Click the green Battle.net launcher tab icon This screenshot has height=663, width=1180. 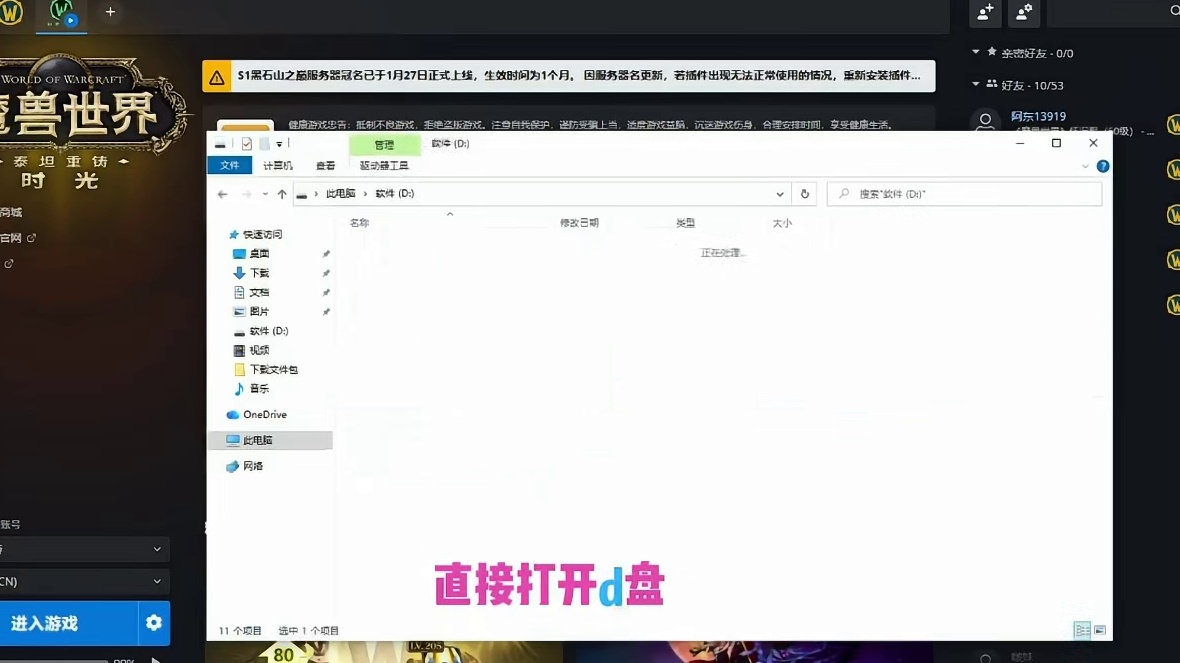pyautogui.click(x=61, y=14)
